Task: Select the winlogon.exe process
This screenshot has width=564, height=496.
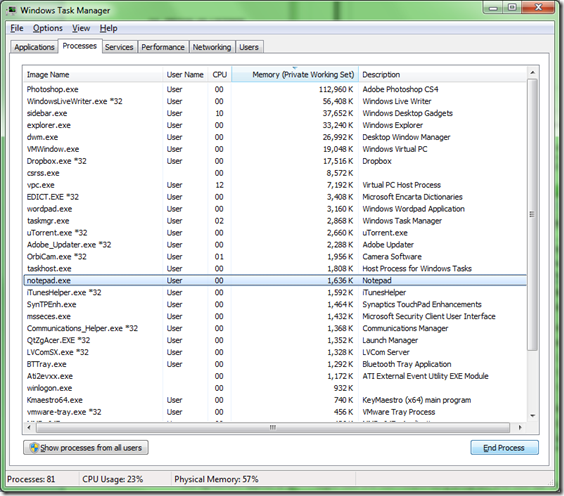Action: coord(275,388)
